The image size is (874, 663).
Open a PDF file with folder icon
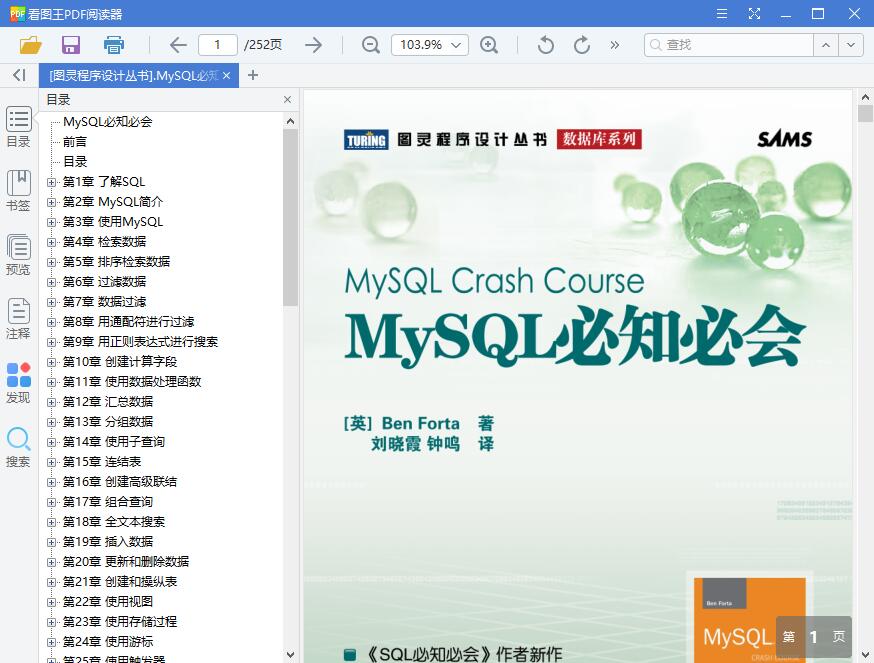(30, 45)
